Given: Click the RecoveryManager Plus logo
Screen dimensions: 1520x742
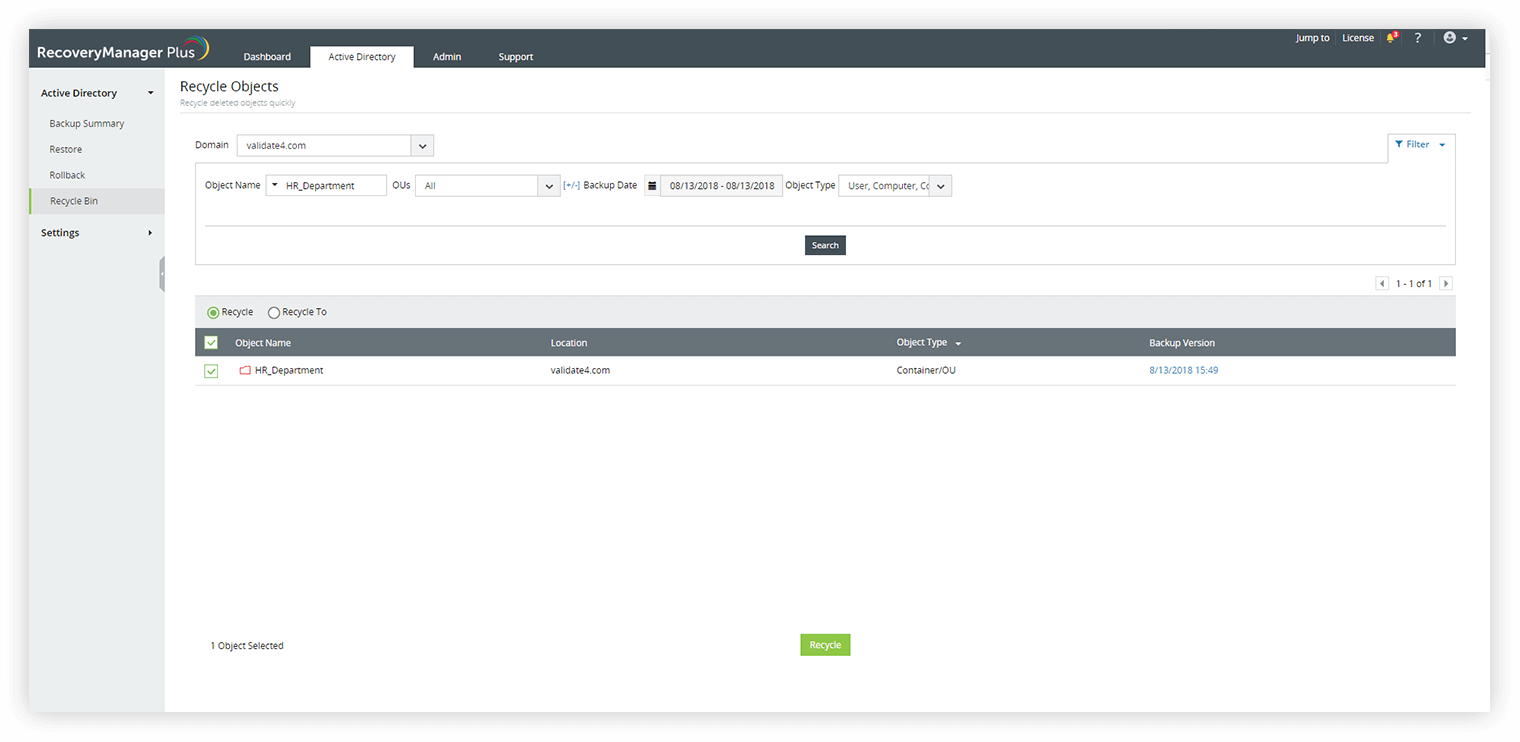Looking at the screenshot, I should pyautogui.click(x=123, y=50).
